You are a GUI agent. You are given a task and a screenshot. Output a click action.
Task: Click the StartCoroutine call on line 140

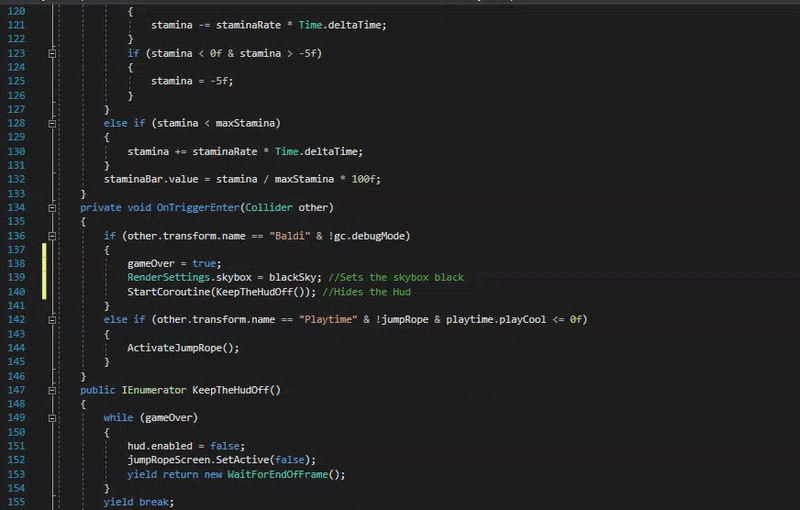[221, 292]
